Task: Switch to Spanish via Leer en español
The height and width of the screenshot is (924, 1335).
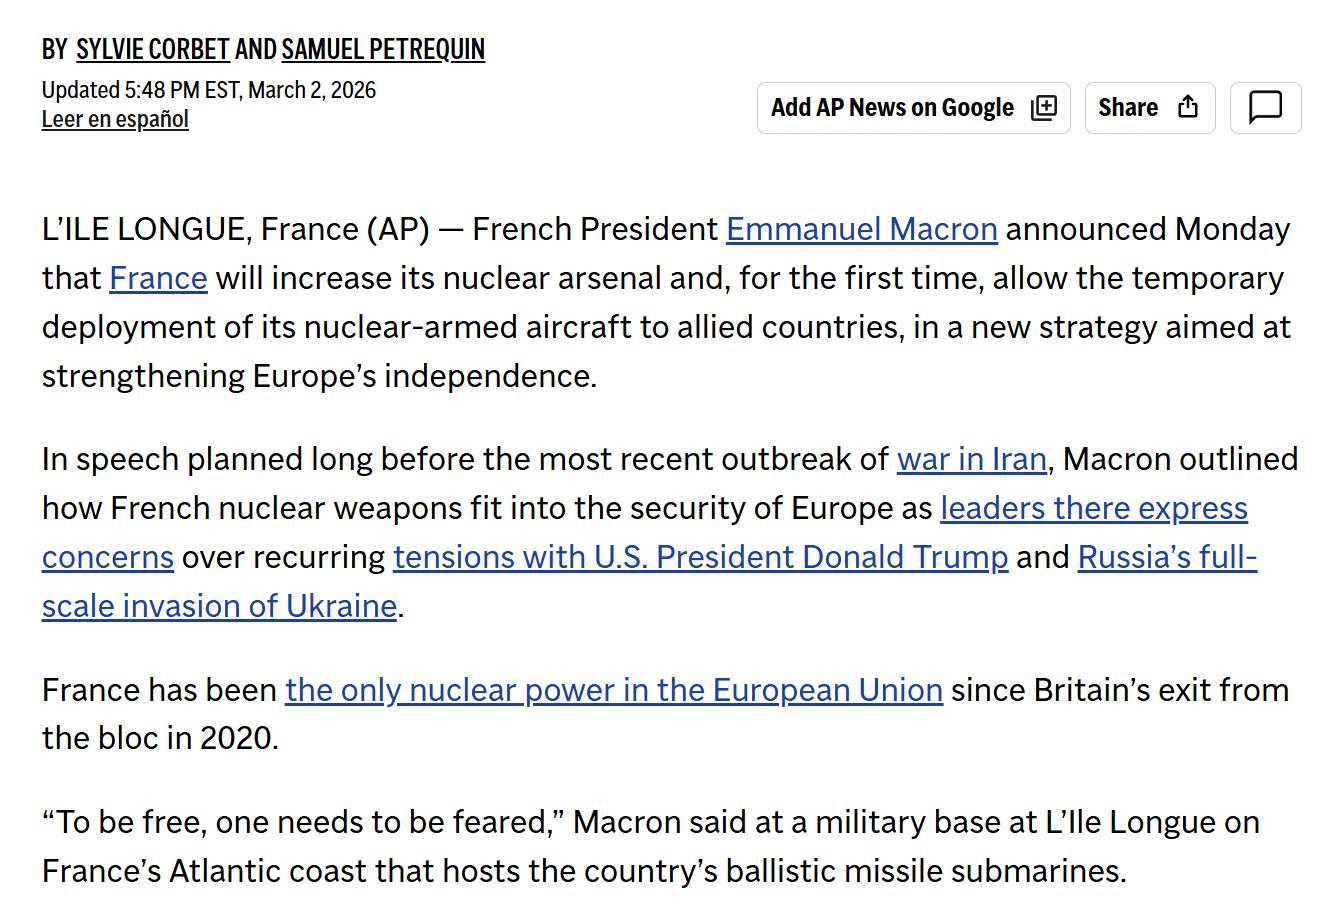Action: coord(115,120)
